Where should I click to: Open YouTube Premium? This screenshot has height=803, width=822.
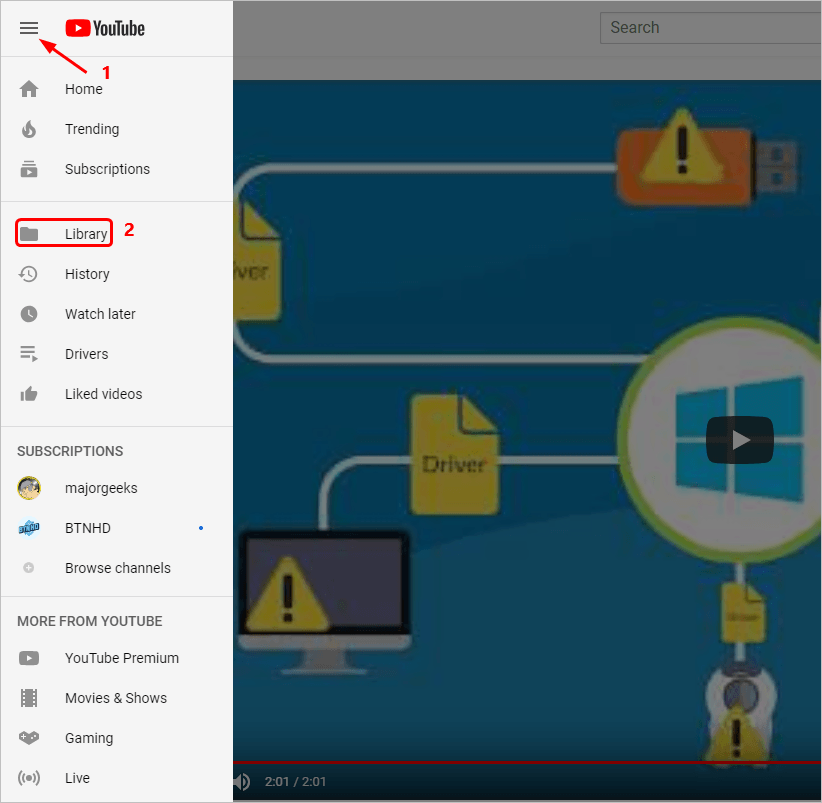tap(29, 658)
